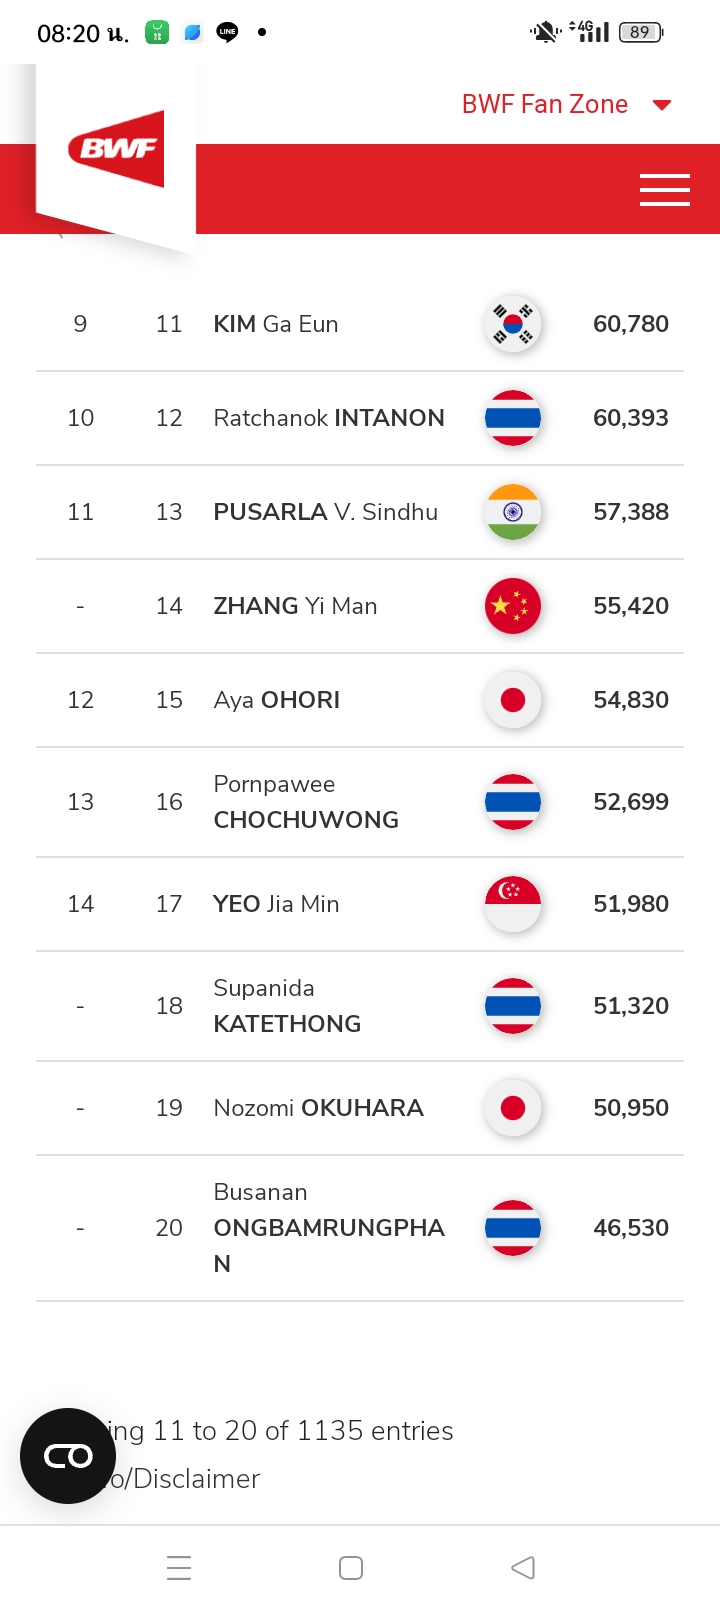Viewport: 720px width, 1612px height.
Task: Tap the Japan flag next to Aya OHORI
Action: (x=513, y=700)
